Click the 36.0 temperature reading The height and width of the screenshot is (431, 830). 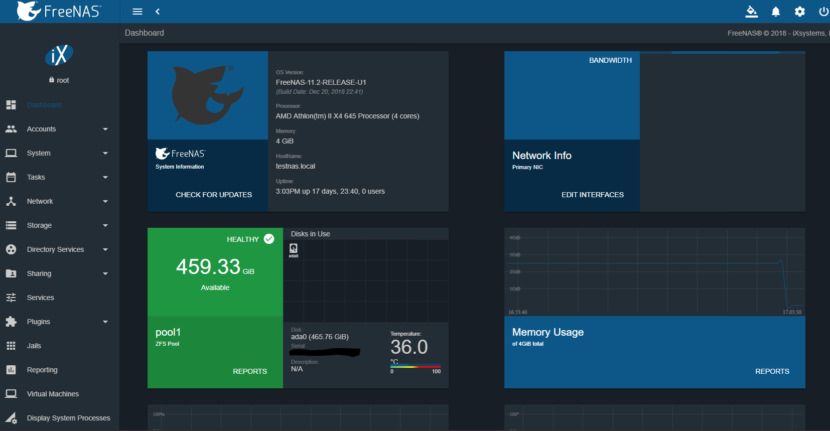tap(409, 347)
